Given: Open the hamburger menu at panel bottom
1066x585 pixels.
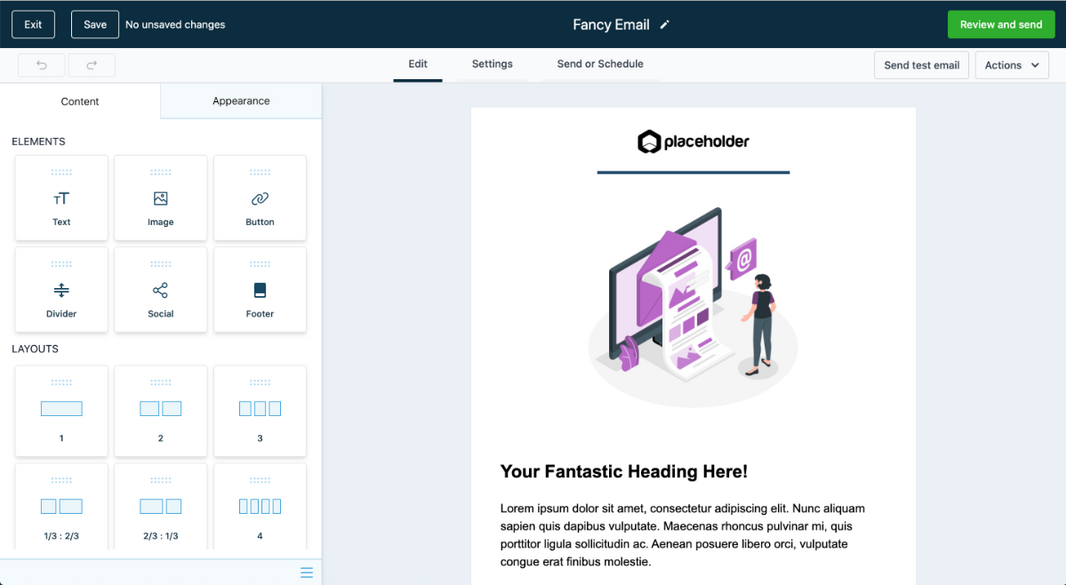Looking at the screenshot, I should coord(307,573).
